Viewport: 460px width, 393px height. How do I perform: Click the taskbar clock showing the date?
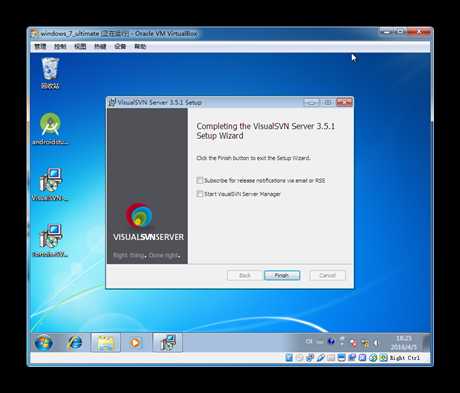click(x=404, y=343)
